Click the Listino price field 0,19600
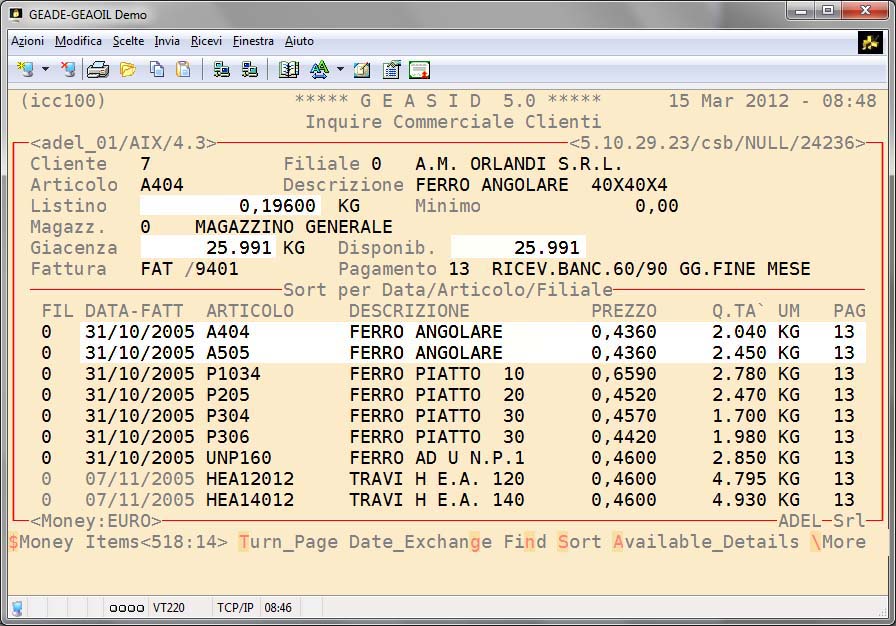This screenshot has height=626, width=896. coord(229,206)
